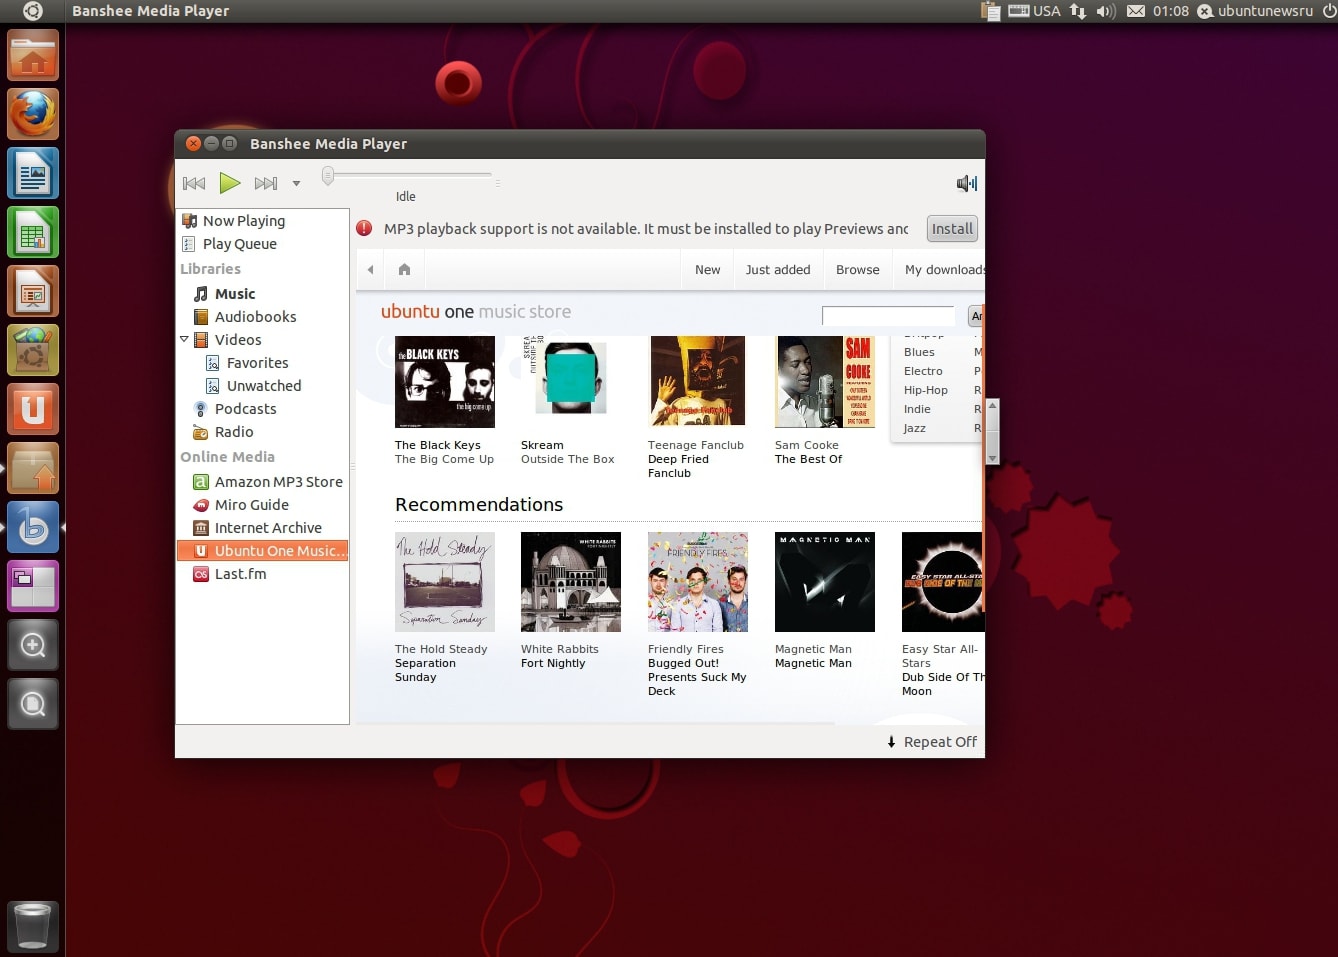Viewport: 1338px width, 957px height.
Task: Start playback with the green play button
Action: point(230,183)
